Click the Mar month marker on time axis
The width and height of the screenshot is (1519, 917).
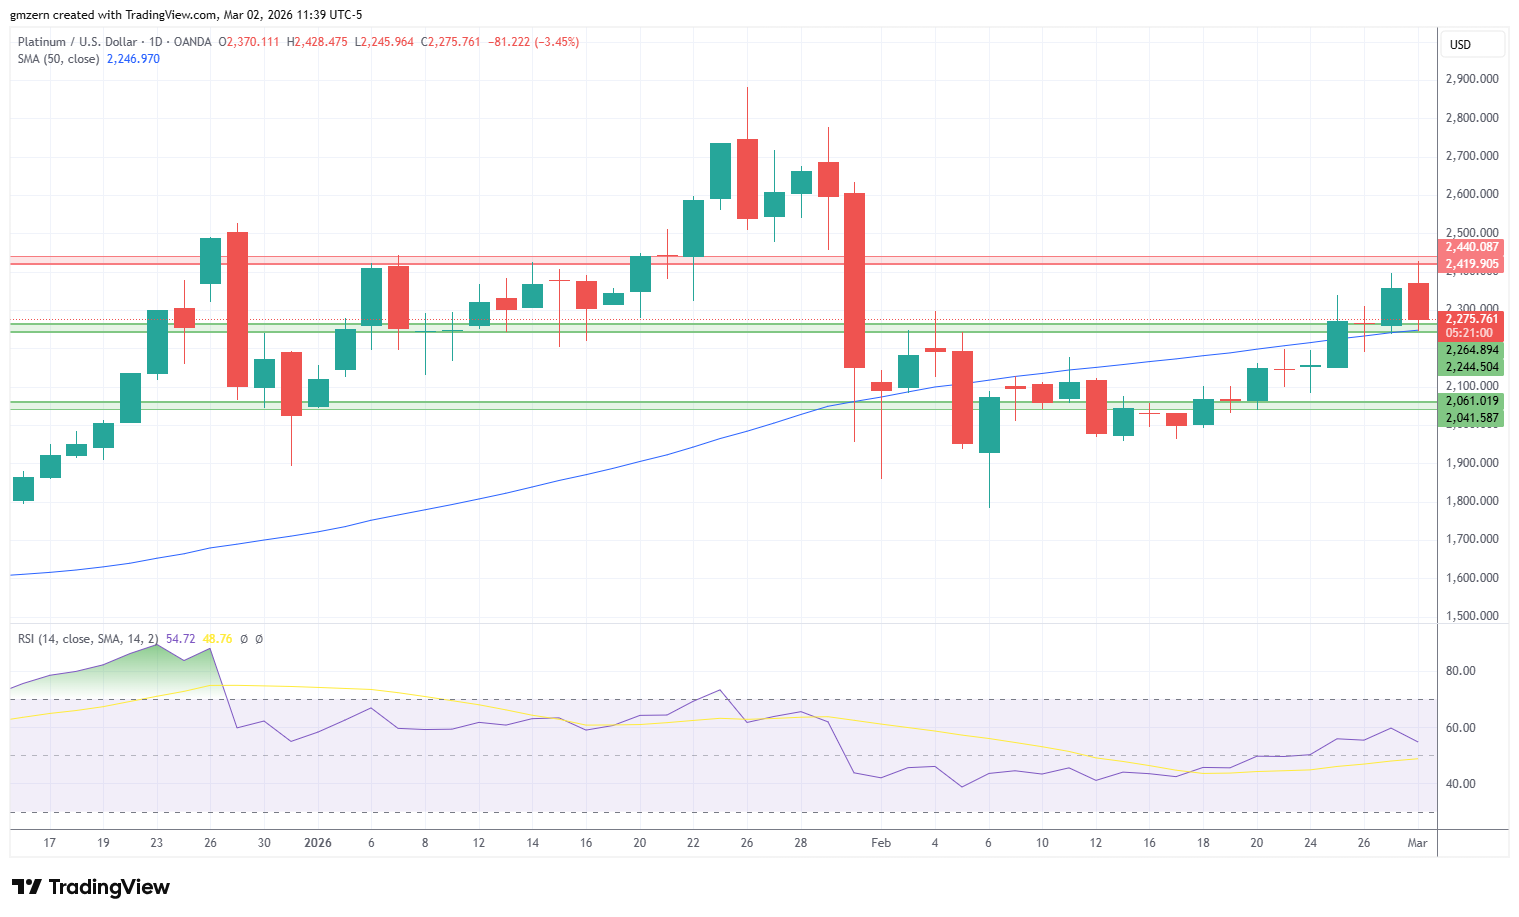(1417, 843)
